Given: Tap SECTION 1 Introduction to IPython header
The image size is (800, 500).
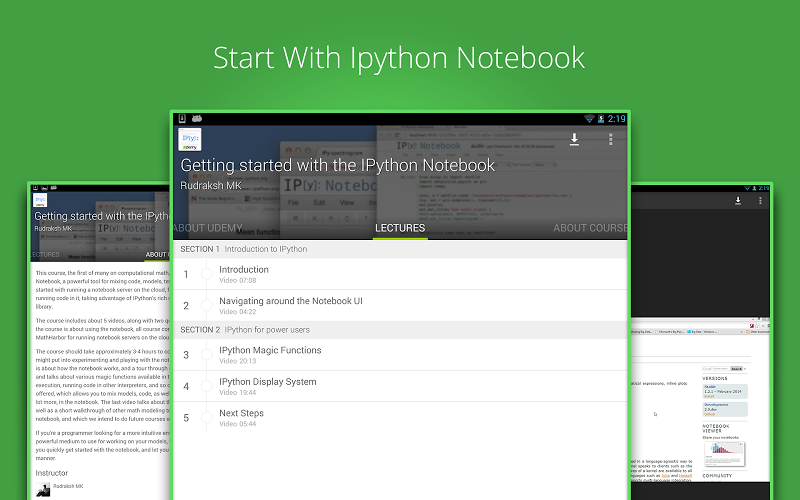Looking at the screenshot, I should tap(400, 249).
